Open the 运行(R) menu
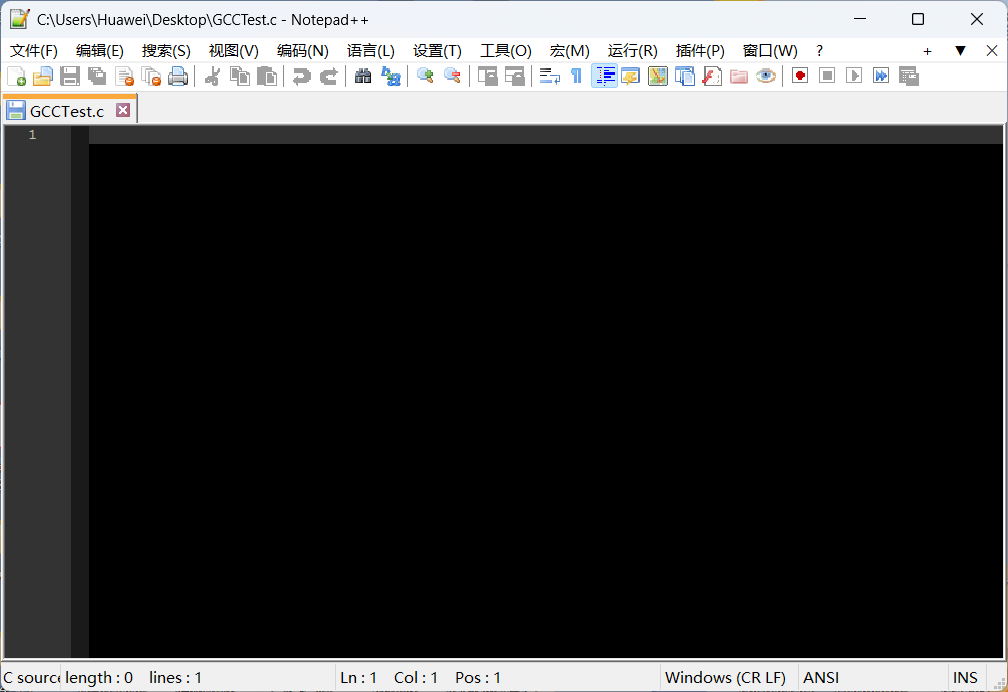 coord(633,51)
